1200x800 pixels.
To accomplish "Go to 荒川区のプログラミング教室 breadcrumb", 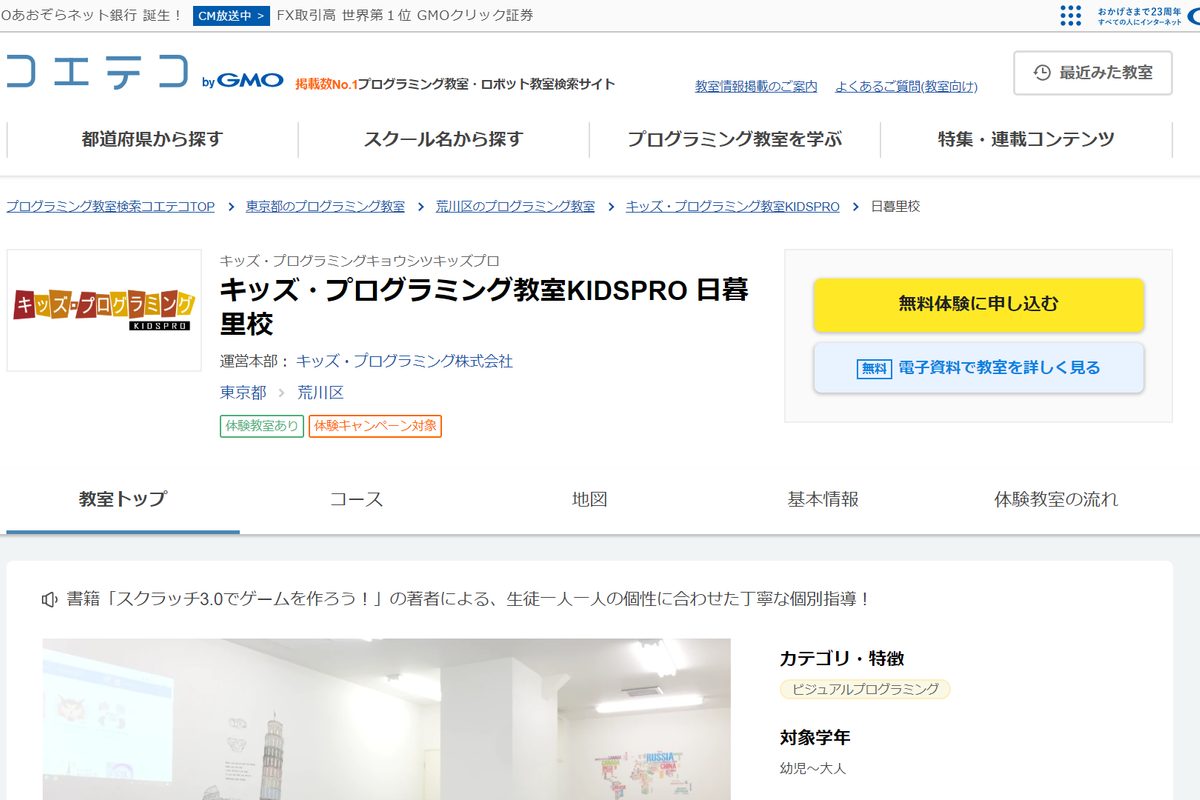I will 515,206.
